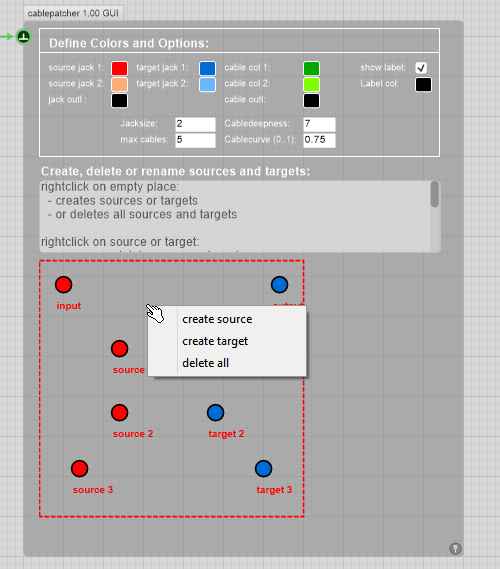Click the Cablecurve value field
Viewport: 500px width, 569px height.
319,140
